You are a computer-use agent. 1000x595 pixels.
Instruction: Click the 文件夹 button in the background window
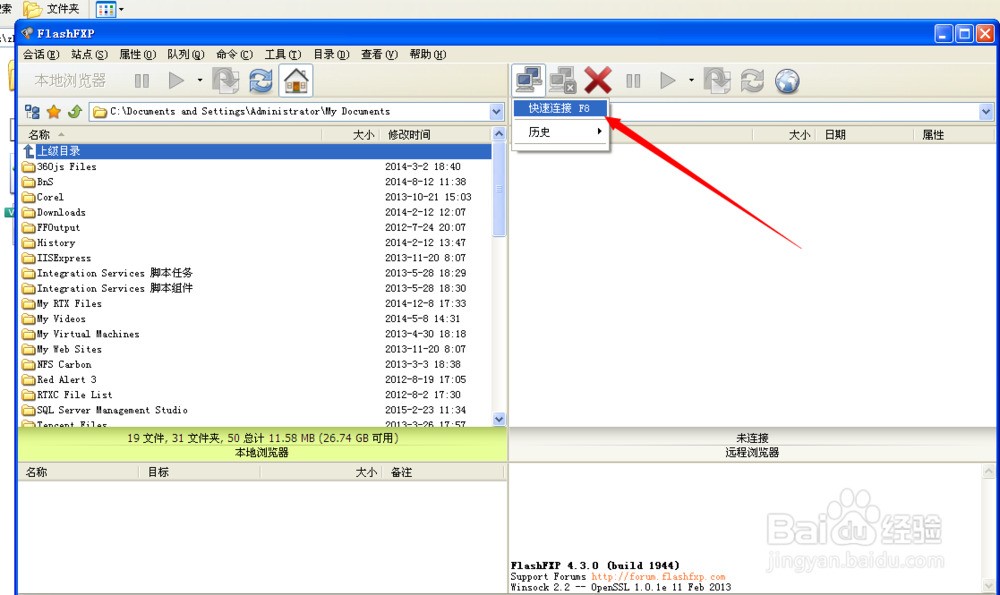pos(52,9)
